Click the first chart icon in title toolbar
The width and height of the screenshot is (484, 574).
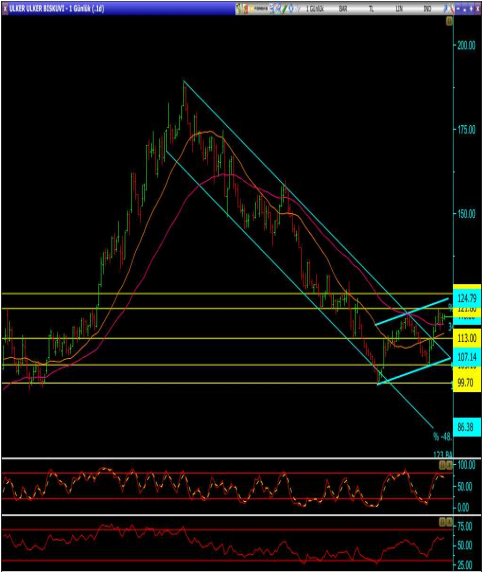click(238, 8)
